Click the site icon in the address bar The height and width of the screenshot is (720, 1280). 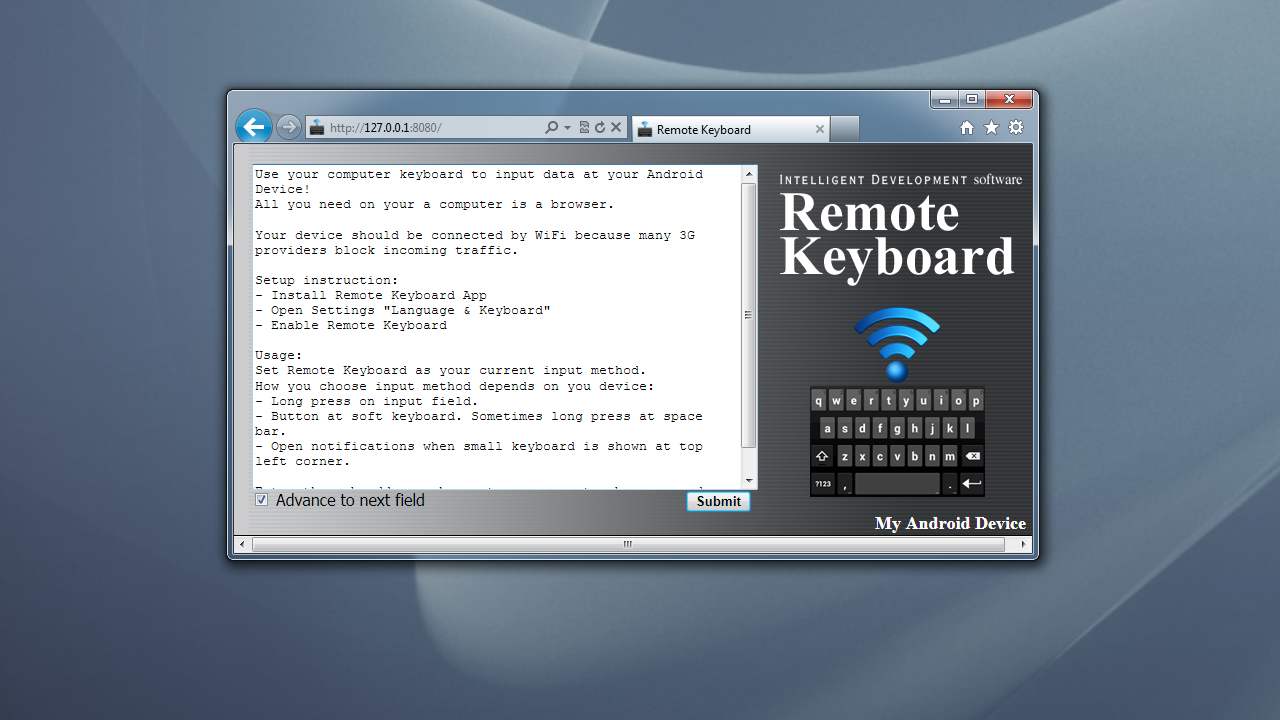pyautogui.click(x=317, y=128)
